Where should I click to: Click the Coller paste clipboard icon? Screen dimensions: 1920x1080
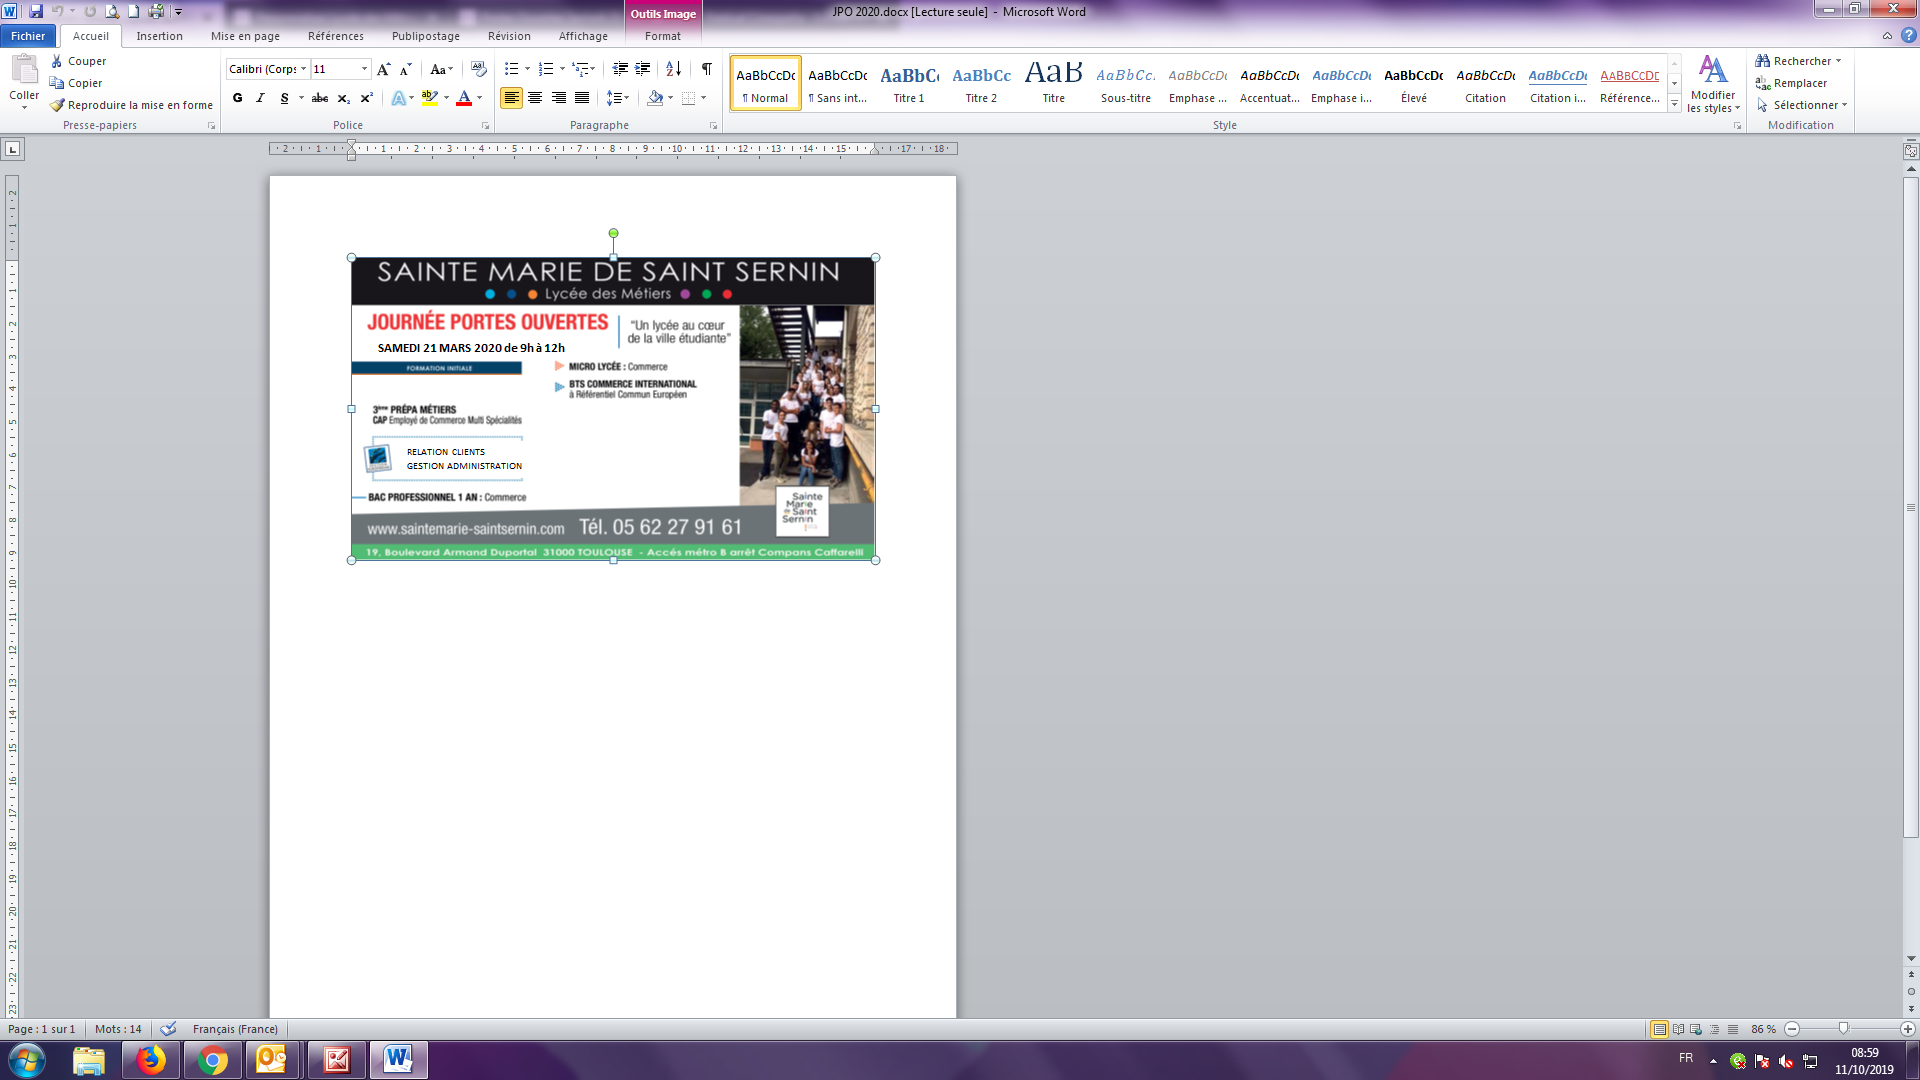24,71
